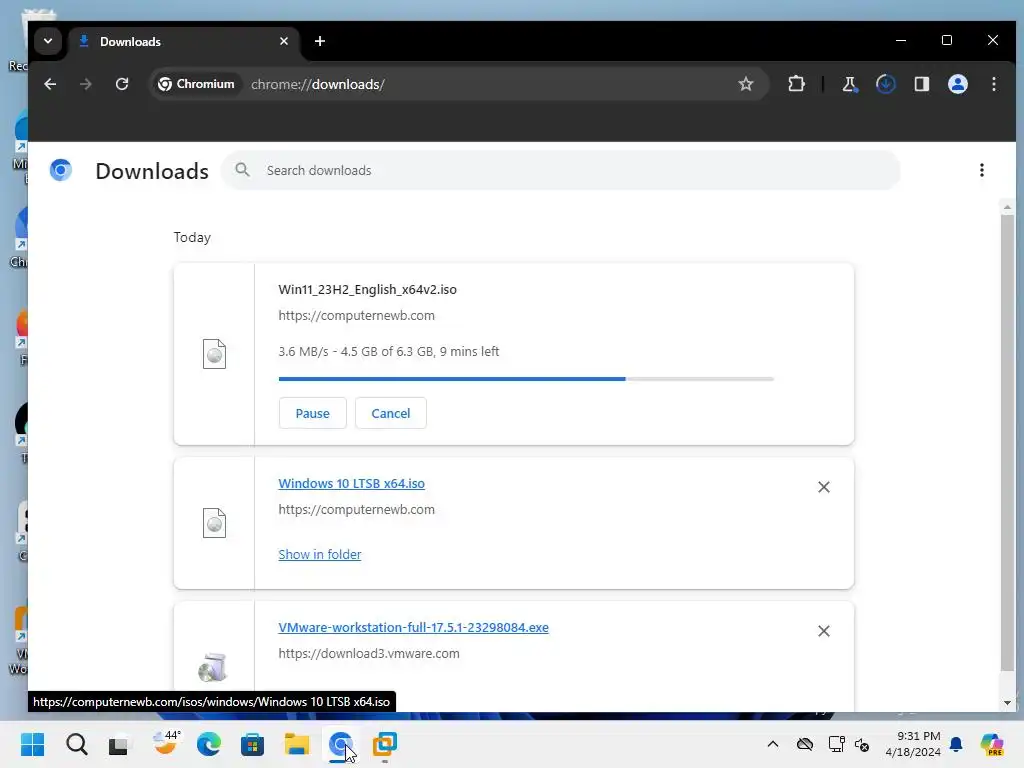Viewport: 1024px width, 768px height.
Task: Click the OneDrive cloud tray icon
Action: 805,744
